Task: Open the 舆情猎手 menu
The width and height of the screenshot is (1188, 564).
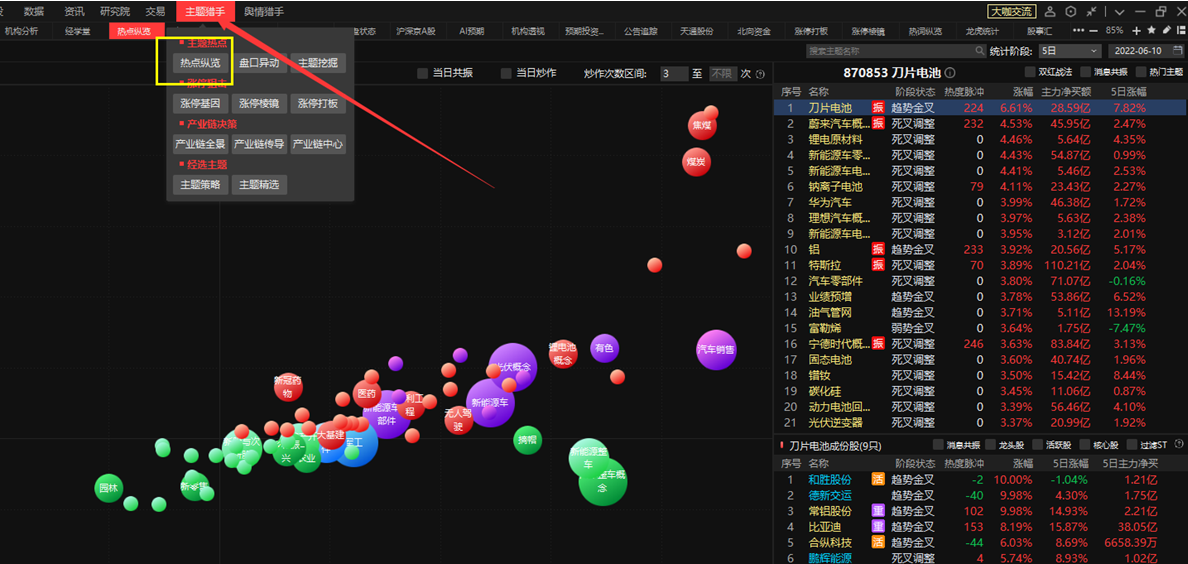Action: (264, 11)
